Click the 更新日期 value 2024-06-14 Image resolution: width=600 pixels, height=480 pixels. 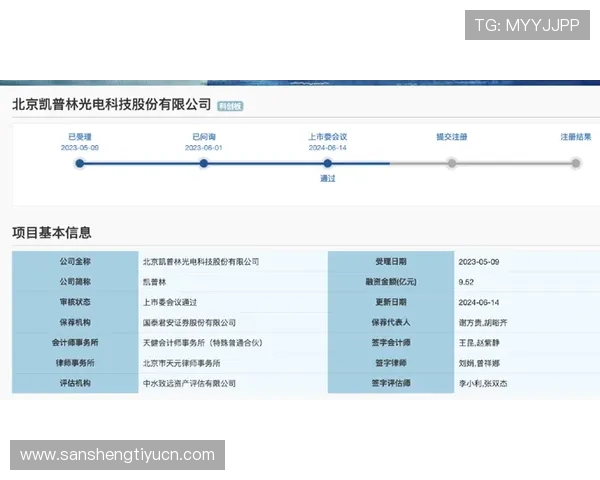click(x=479, y=302)
